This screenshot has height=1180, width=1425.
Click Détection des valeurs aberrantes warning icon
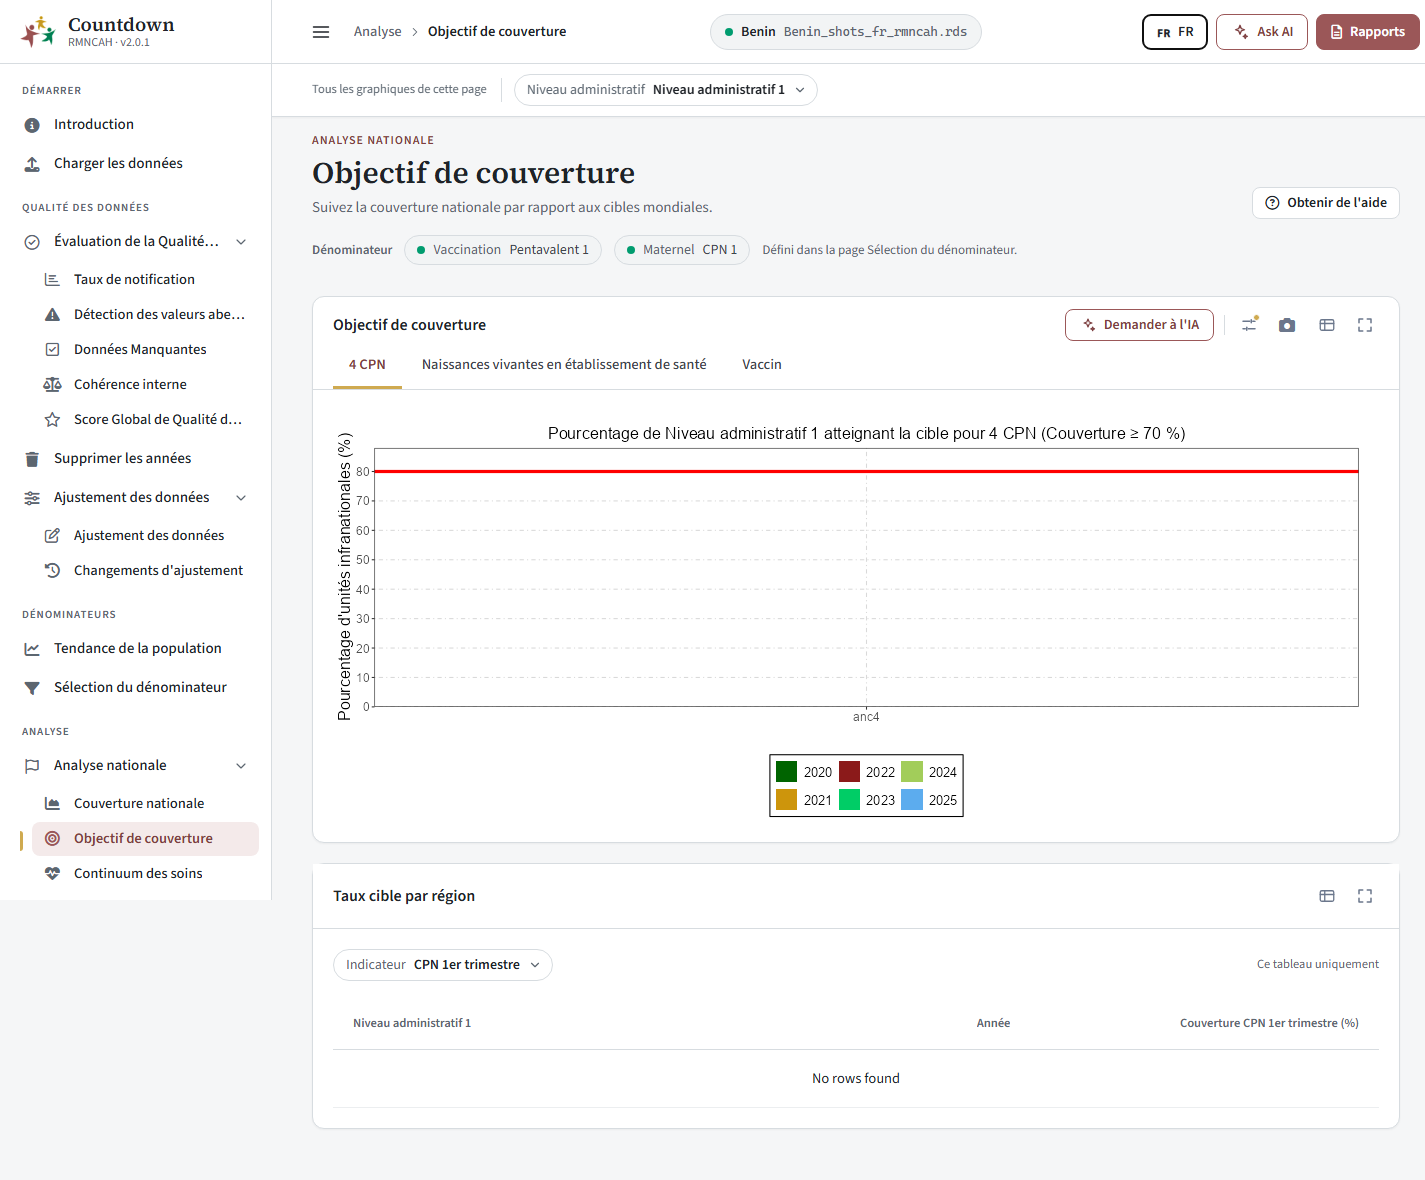click(52, 315)
